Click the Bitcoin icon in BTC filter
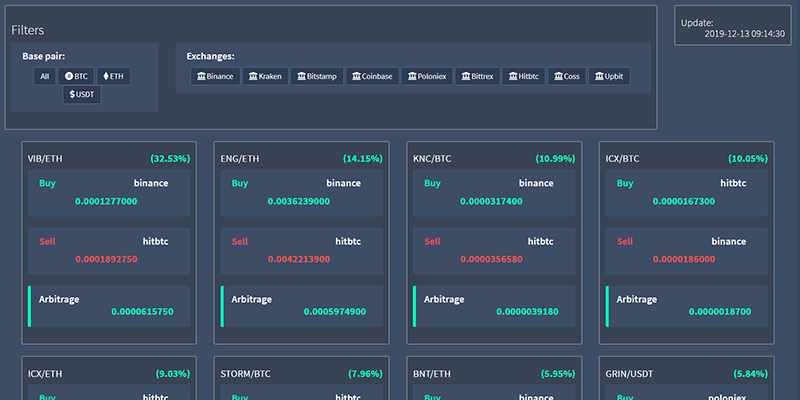 (x=68, y=77)
